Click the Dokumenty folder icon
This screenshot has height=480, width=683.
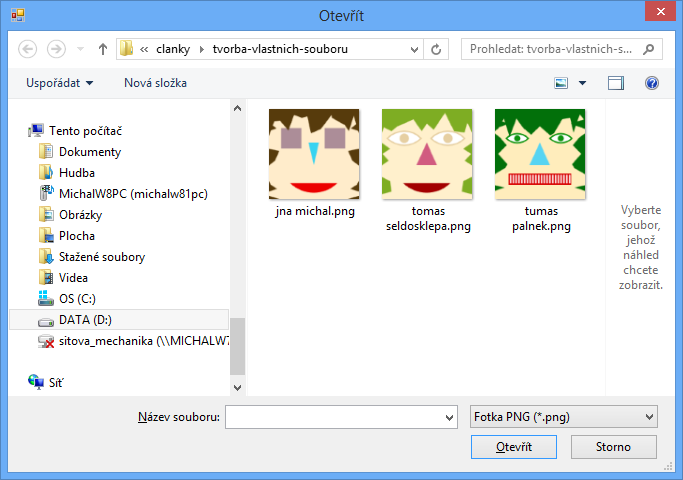(46, 152)
